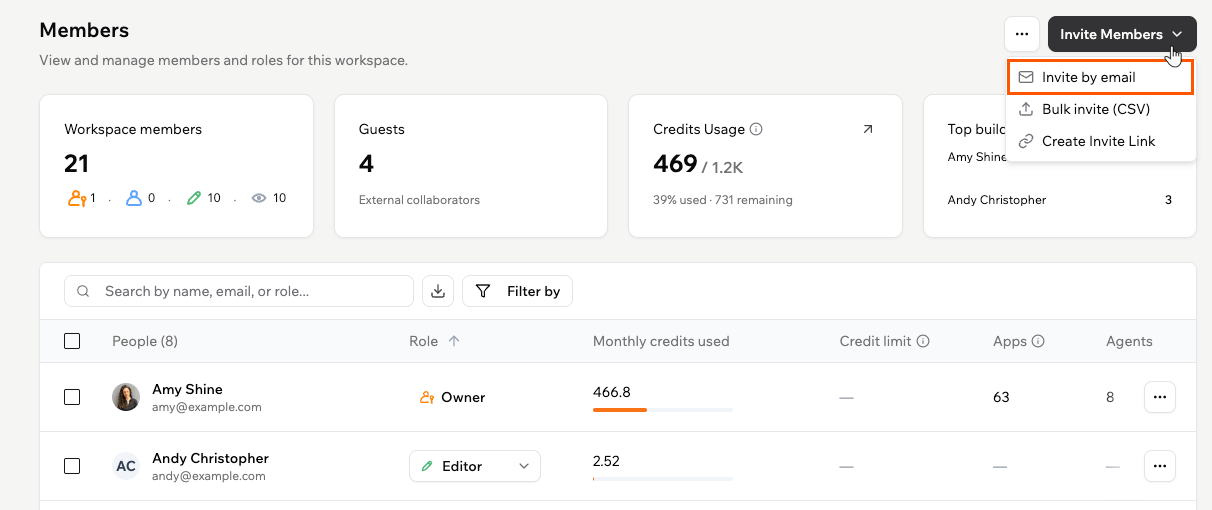Open the Filter by button
1212x510 pixels.
tap(517, 291)
